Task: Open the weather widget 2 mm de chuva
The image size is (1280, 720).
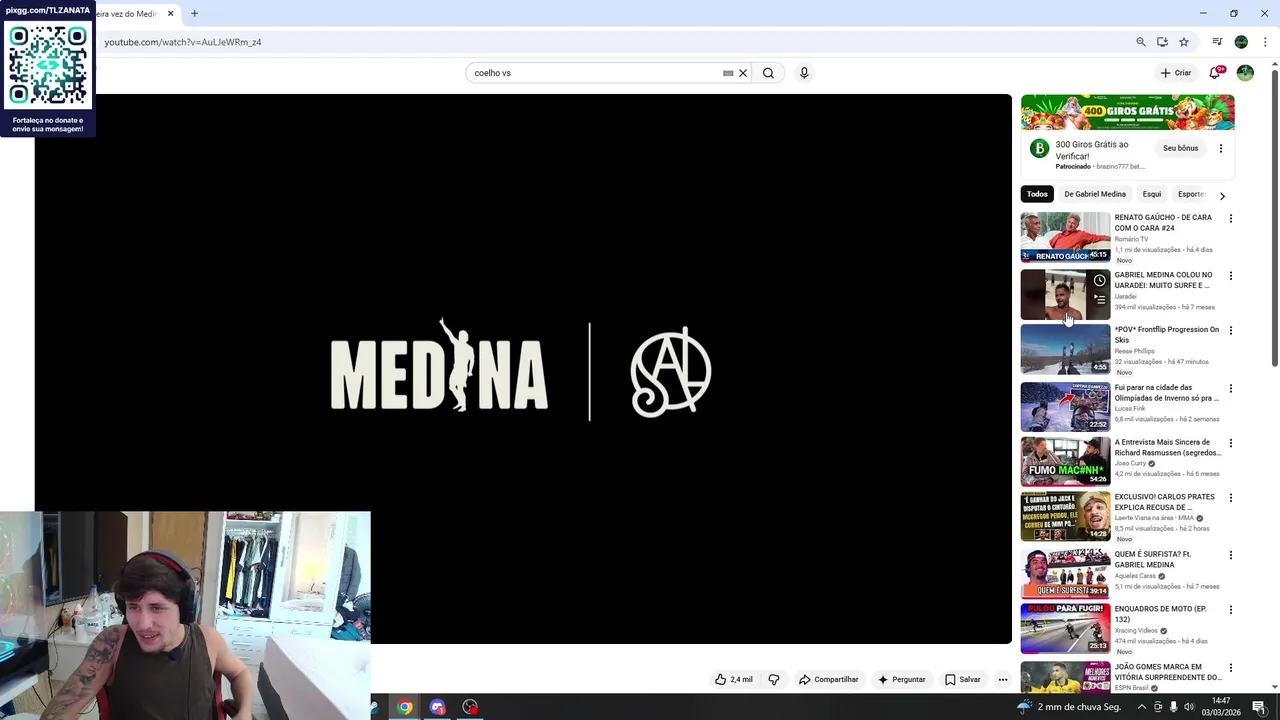Action: coord(1070,707)
